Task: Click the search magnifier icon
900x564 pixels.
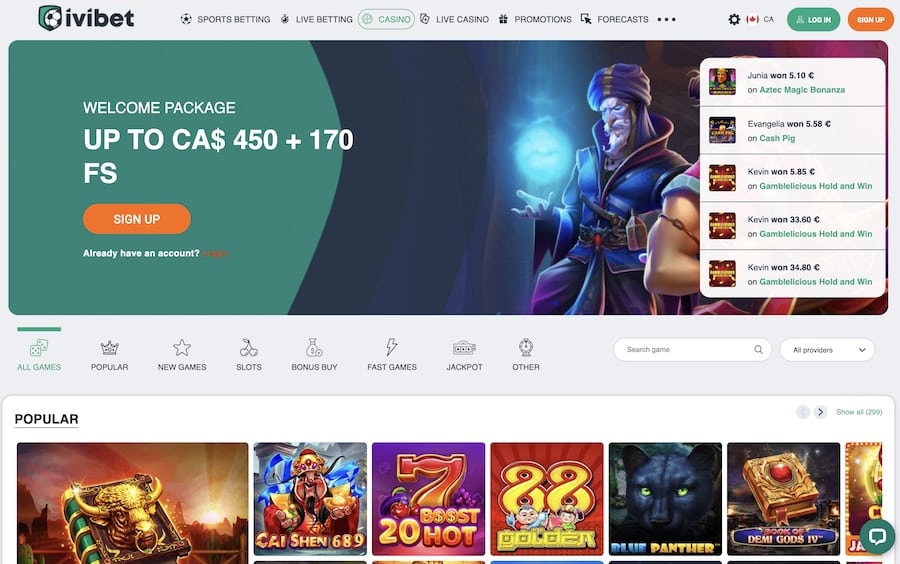Action: coord(758,349)
